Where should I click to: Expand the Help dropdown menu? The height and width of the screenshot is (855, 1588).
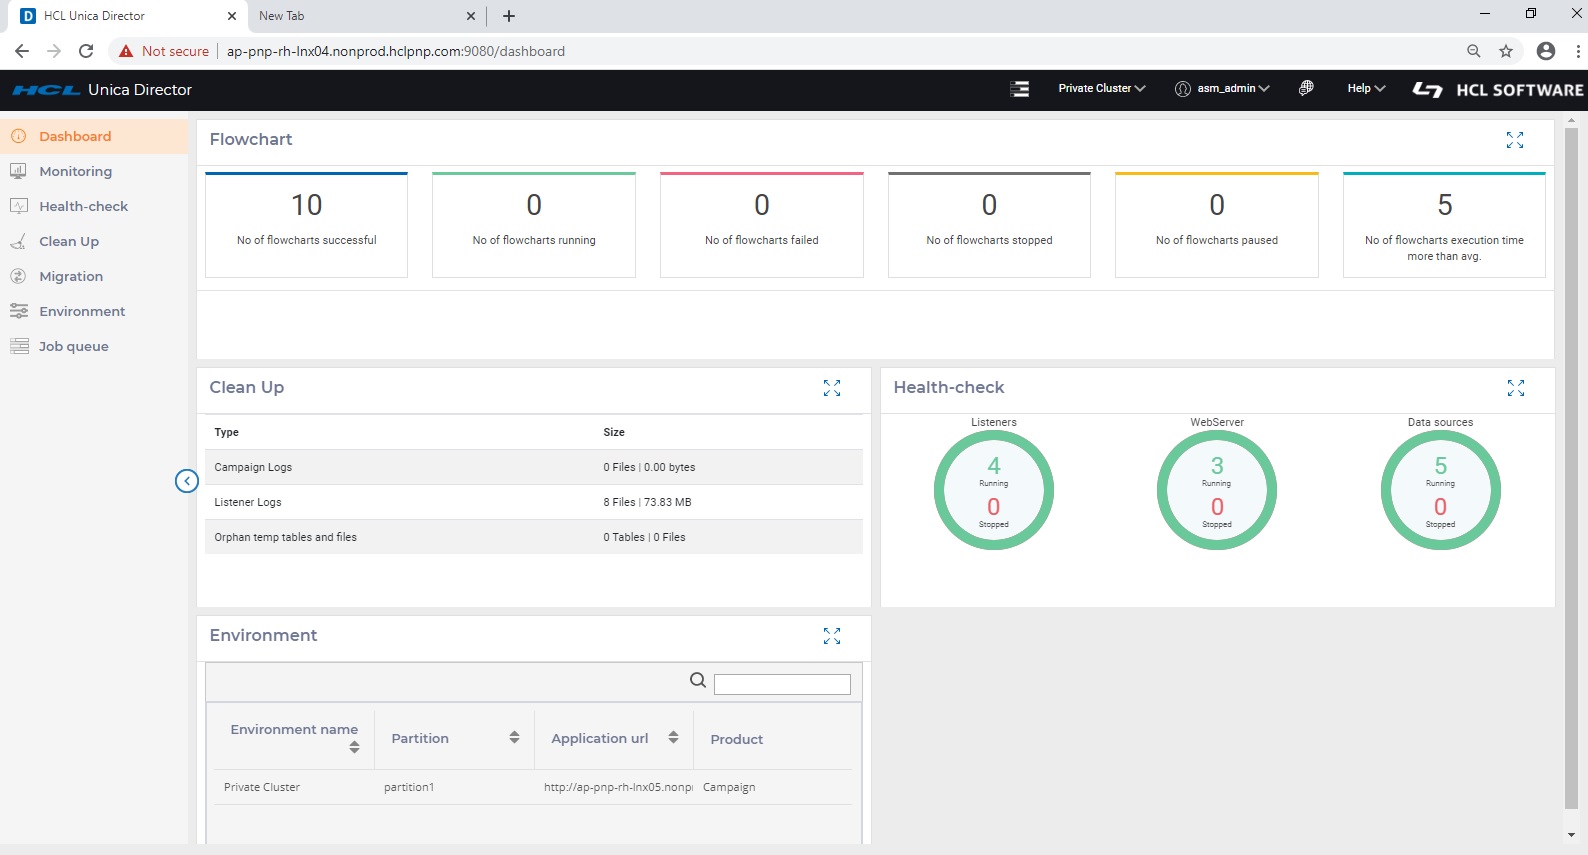pyautogui.click(x=1365, y=88)
